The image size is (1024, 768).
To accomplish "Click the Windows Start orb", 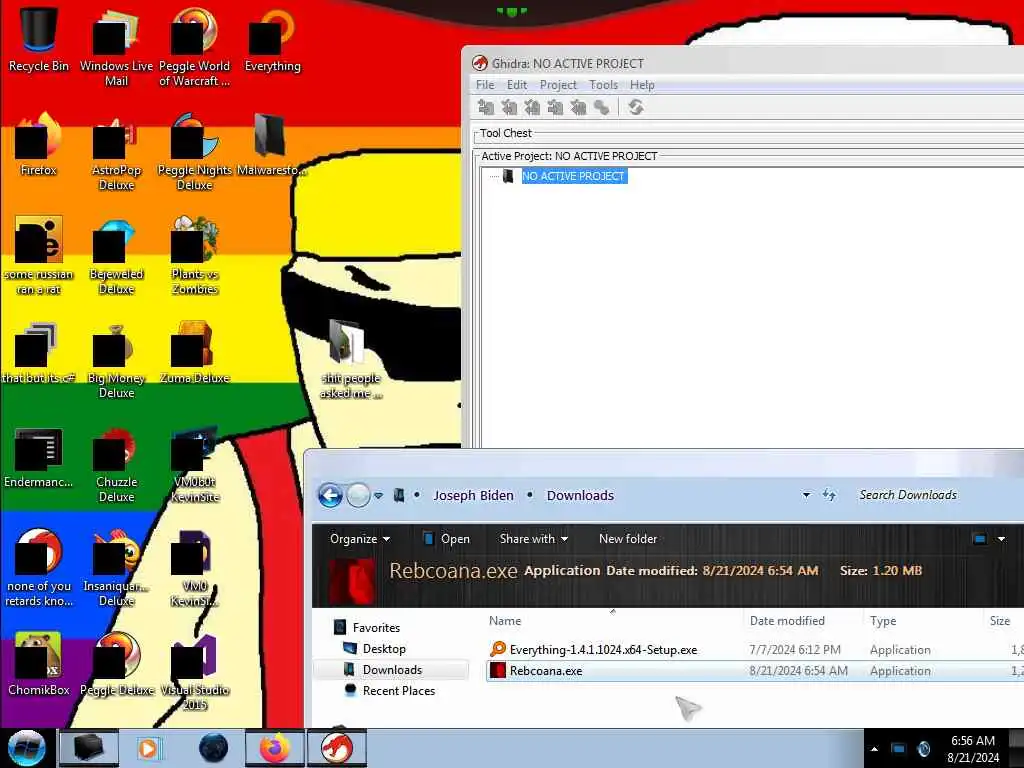I will click(27, 748).
